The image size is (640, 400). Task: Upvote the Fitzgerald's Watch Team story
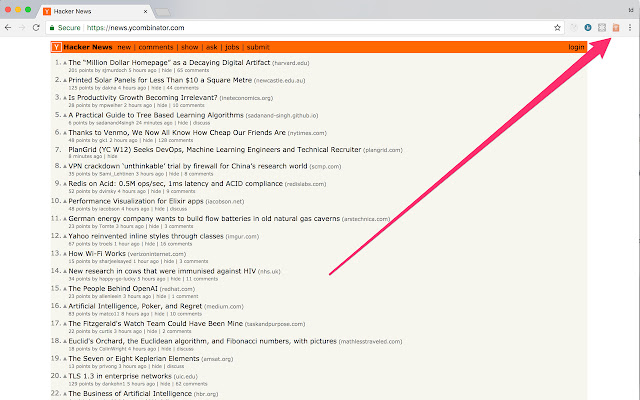coord(64,324)
